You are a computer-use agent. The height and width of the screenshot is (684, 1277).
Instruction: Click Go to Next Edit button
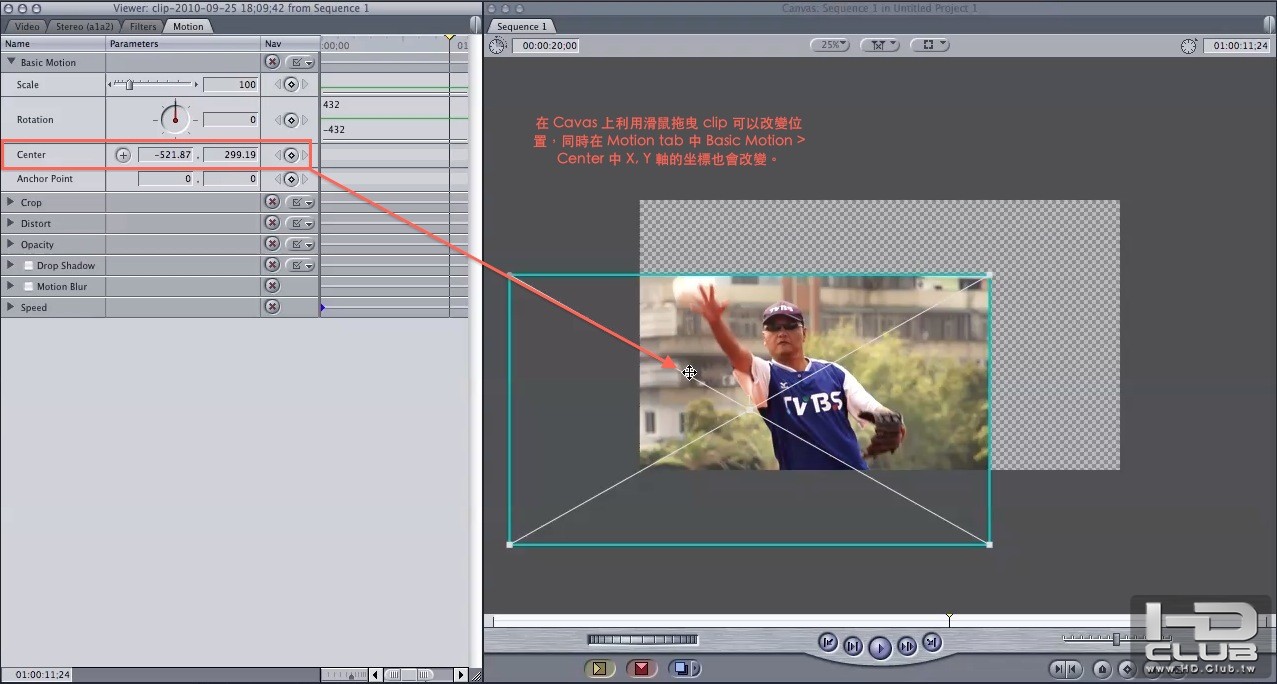931,642
